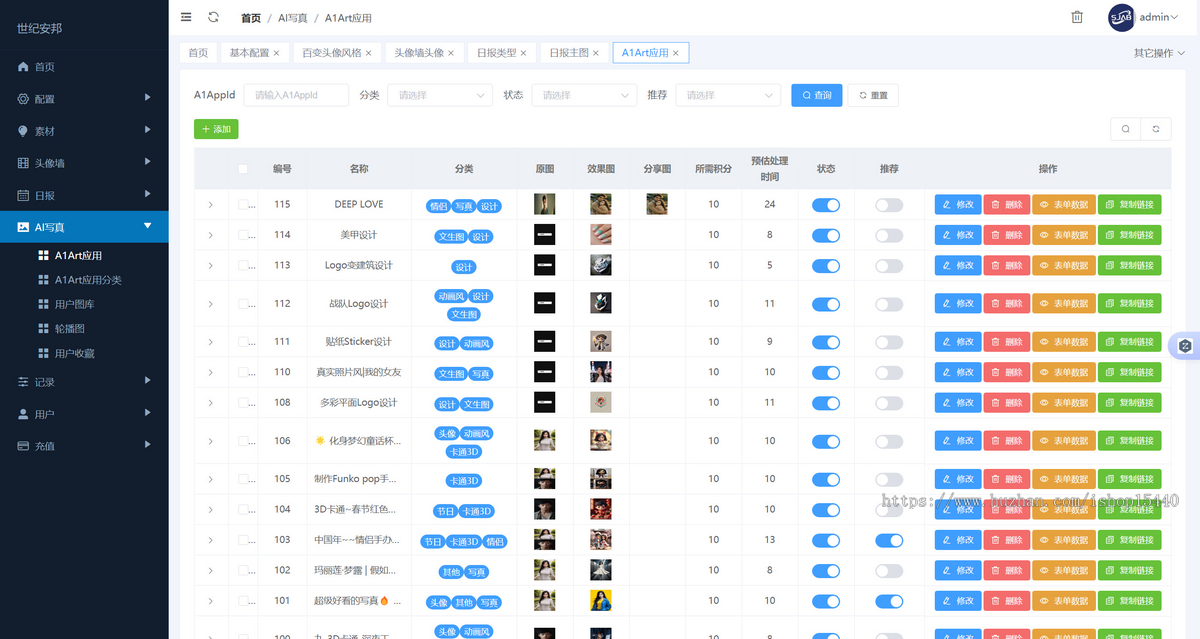Screen dimensions: 1200x639
Task: Click the 配置 gear icon in sidebar
Action: coord(23,99)
